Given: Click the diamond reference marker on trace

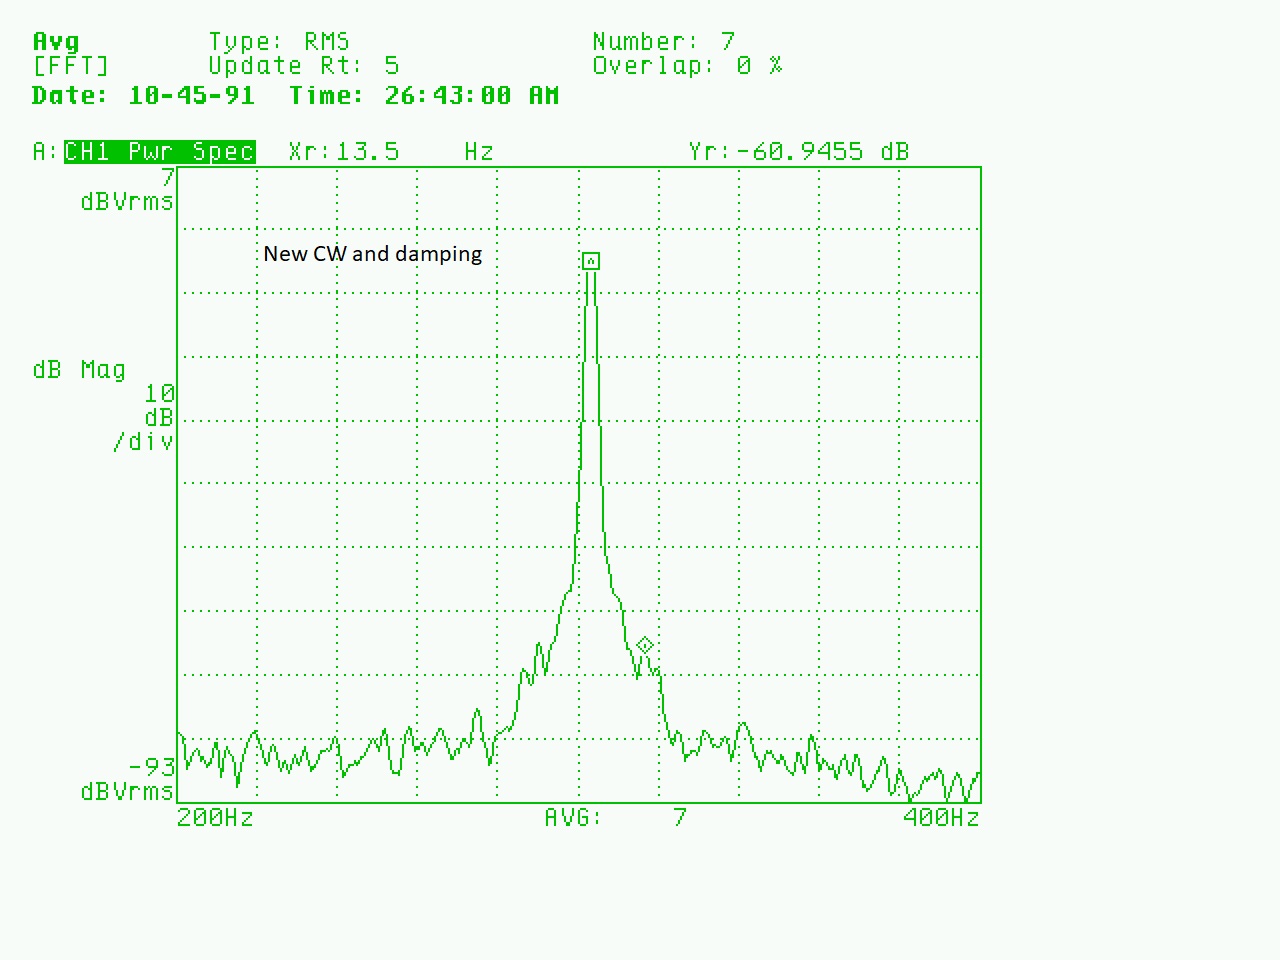Looking at the screenshot, I should pyautogui.click(x=645, y=645).
